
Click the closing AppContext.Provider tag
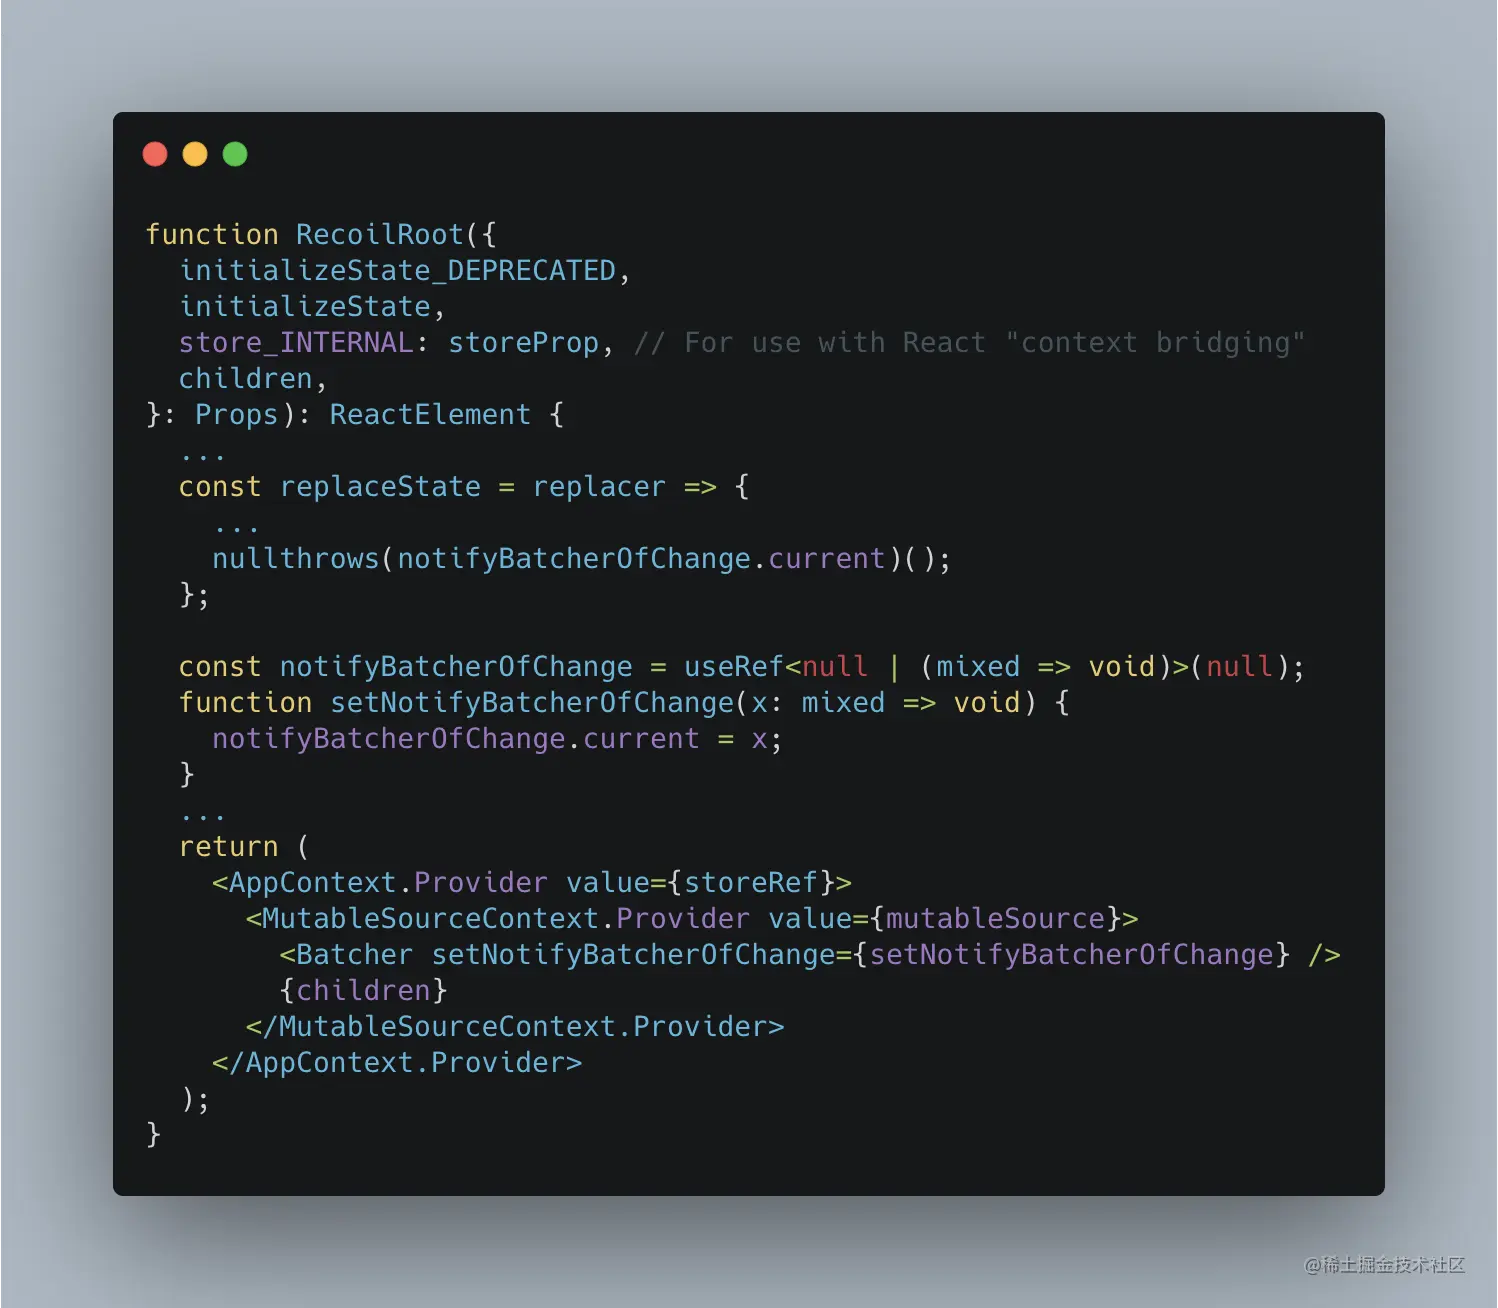397,1063
